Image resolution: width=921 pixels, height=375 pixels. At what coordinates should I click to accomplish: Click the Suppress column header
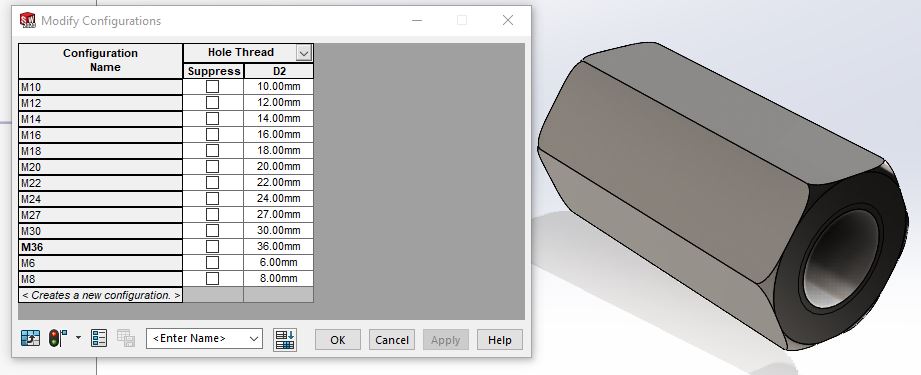click(214, 71)
